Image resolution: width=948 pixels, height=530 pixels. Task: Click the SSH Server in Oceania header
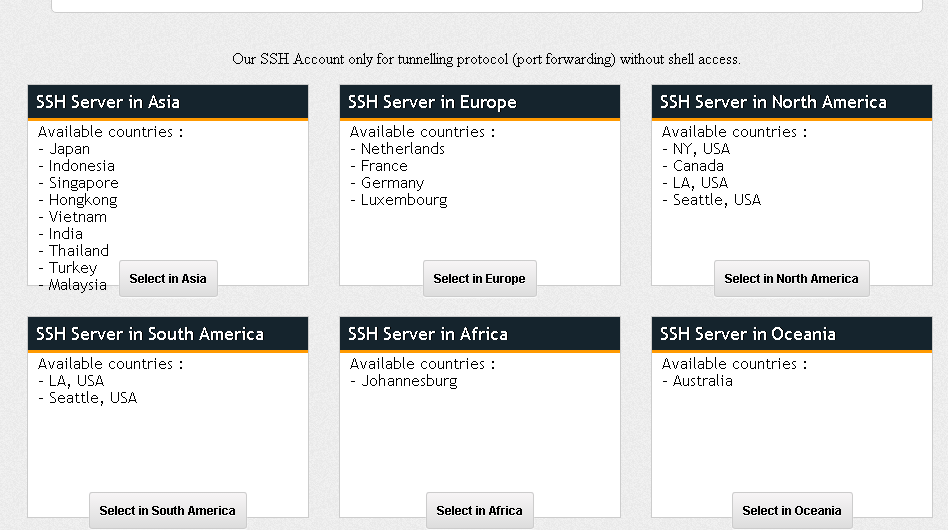click(792, 334)
